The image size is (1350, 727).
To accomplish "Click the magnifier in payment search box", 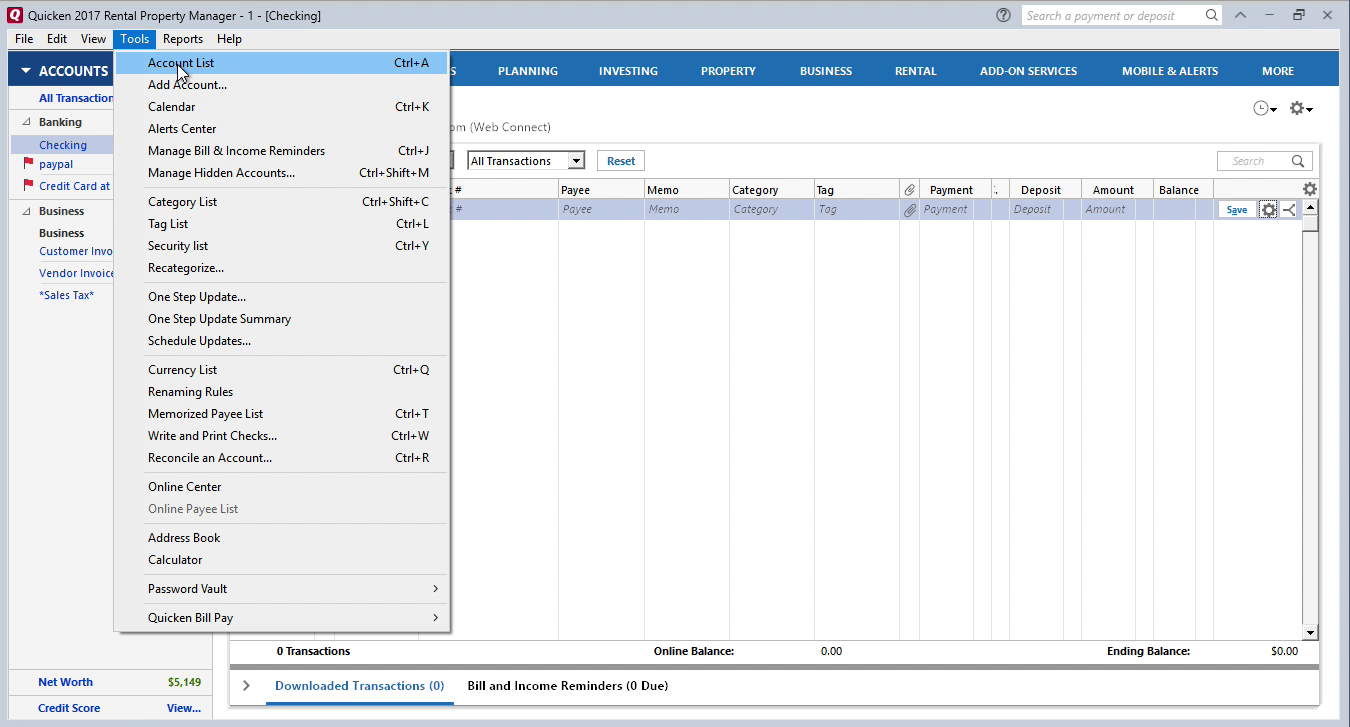I will click(x=1211, y=15).
